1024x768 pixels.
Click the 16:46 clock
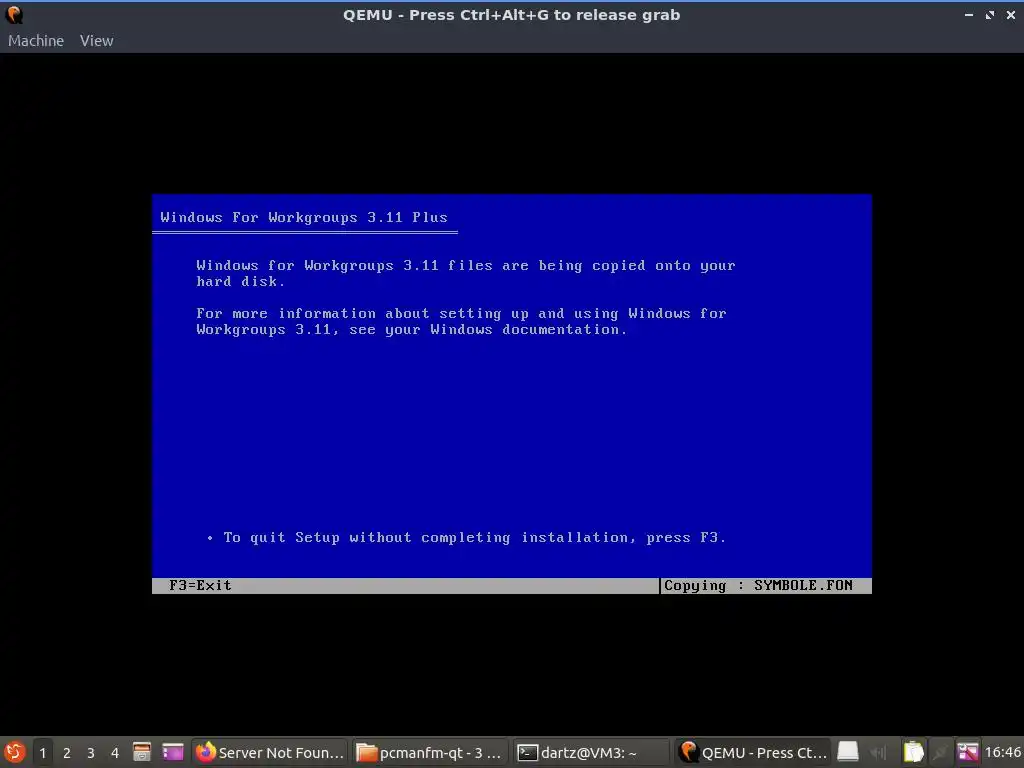(1002, 752)
